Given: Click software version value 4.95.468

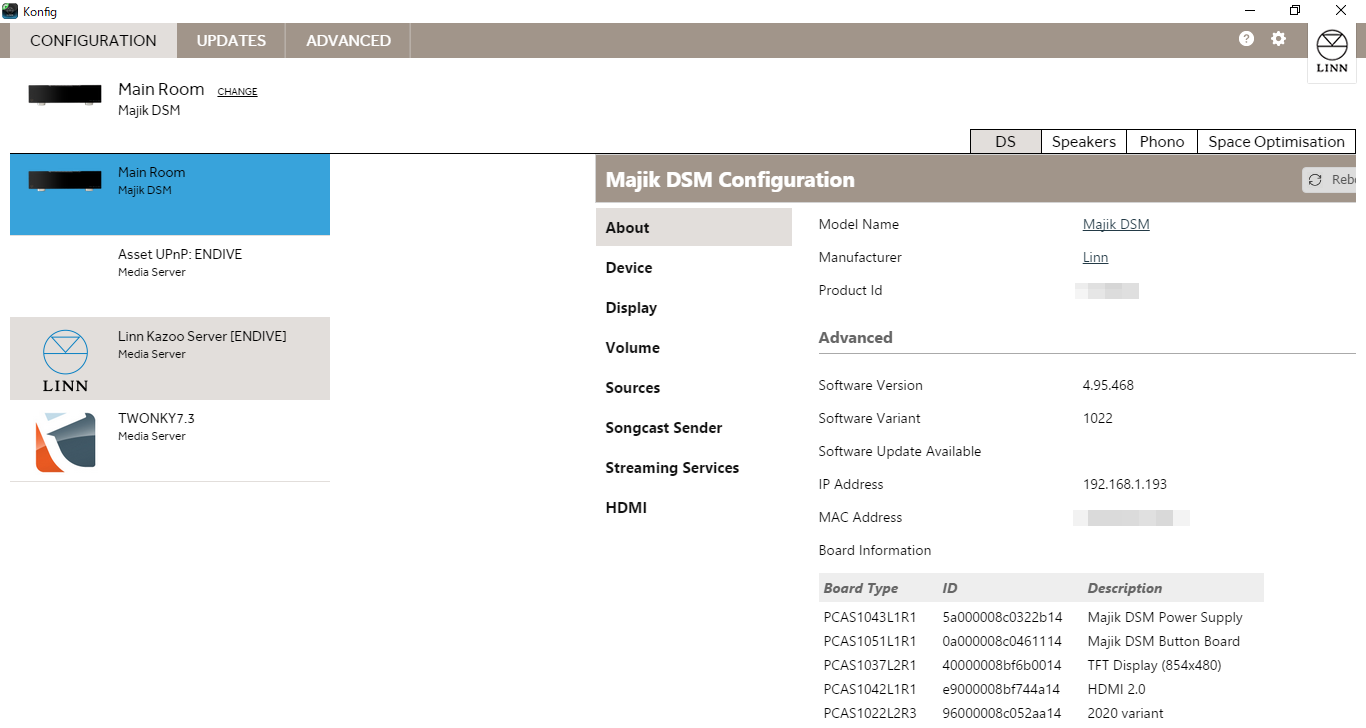Looking at the screenshot, I should (1108, 385).
